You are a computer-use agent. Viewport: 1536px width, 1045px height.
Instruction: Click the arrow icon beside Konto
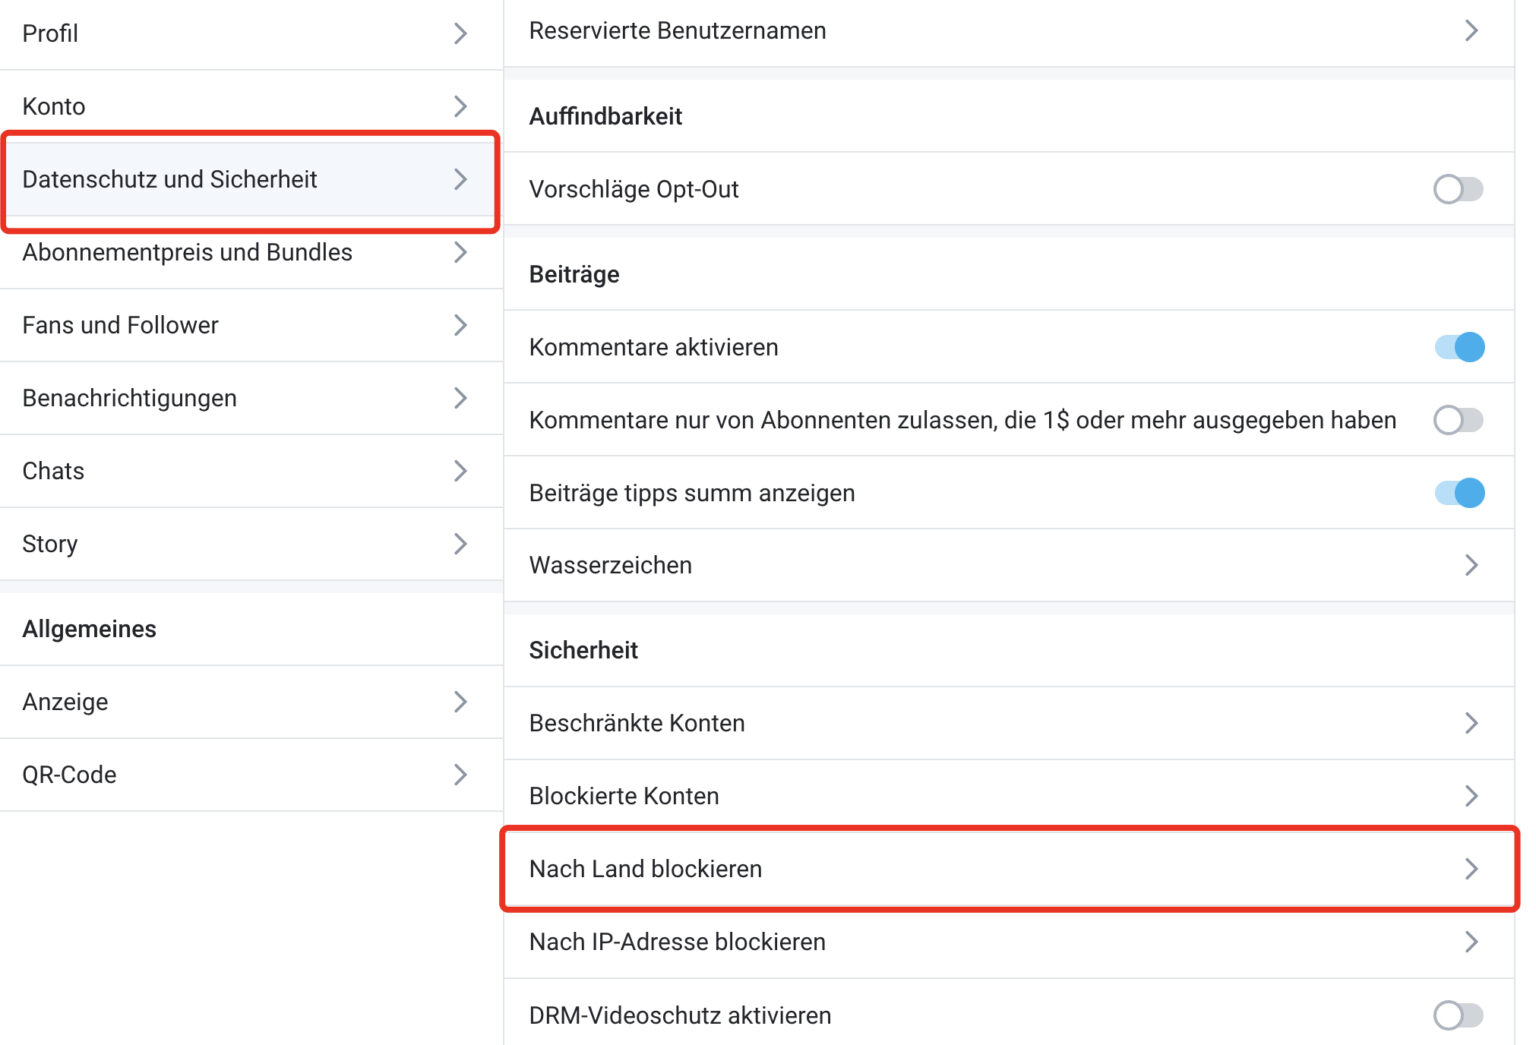point(460,106)
